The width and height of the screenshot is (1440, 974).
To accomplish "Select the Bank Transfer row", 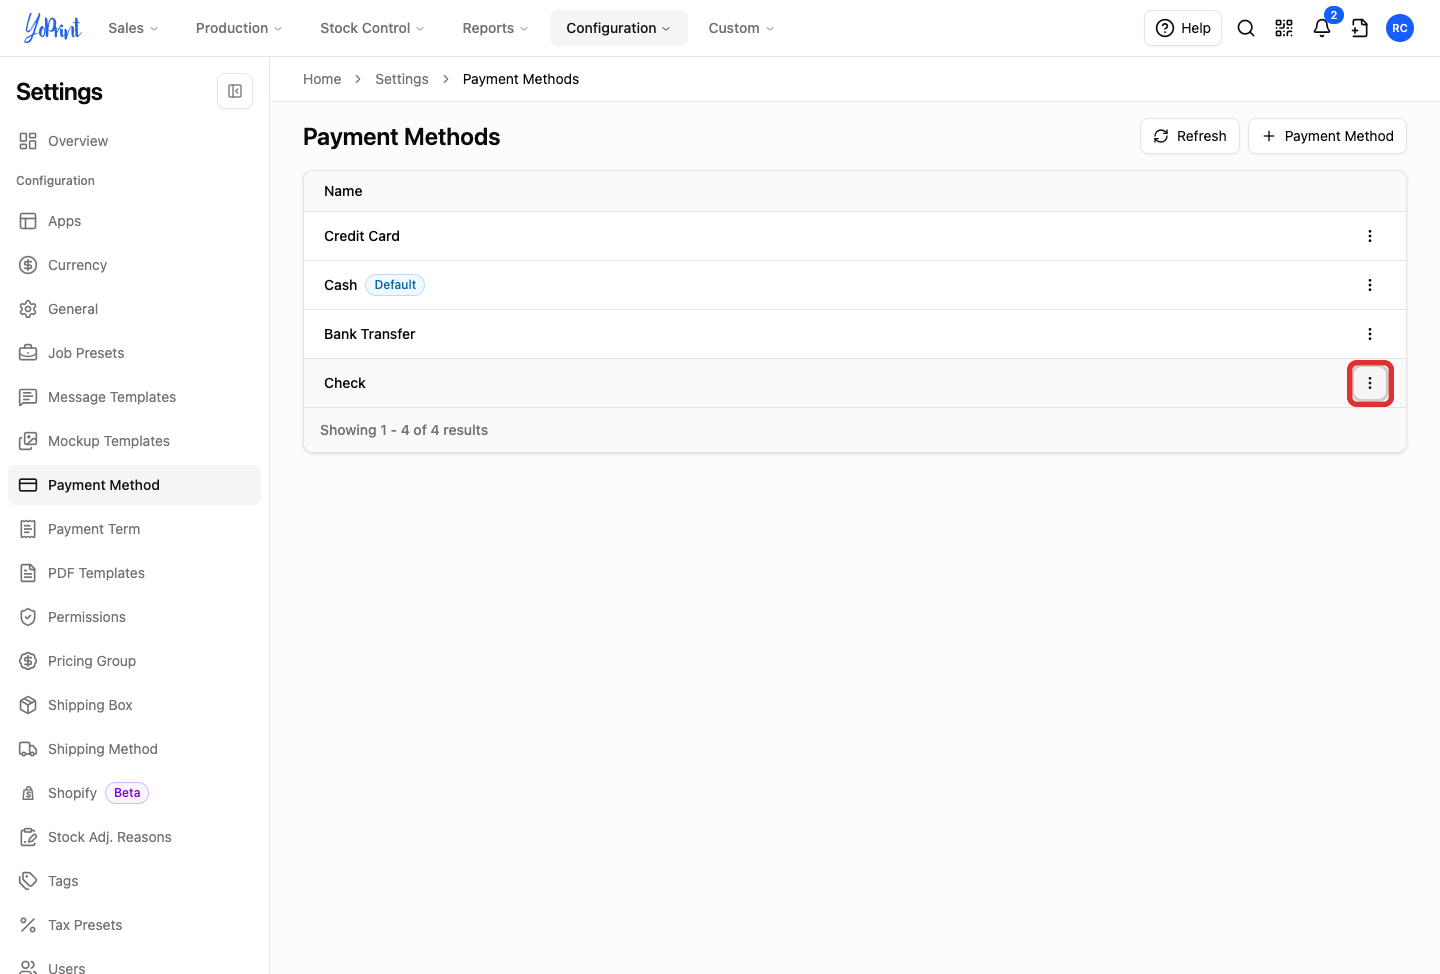I will [855, 334].
